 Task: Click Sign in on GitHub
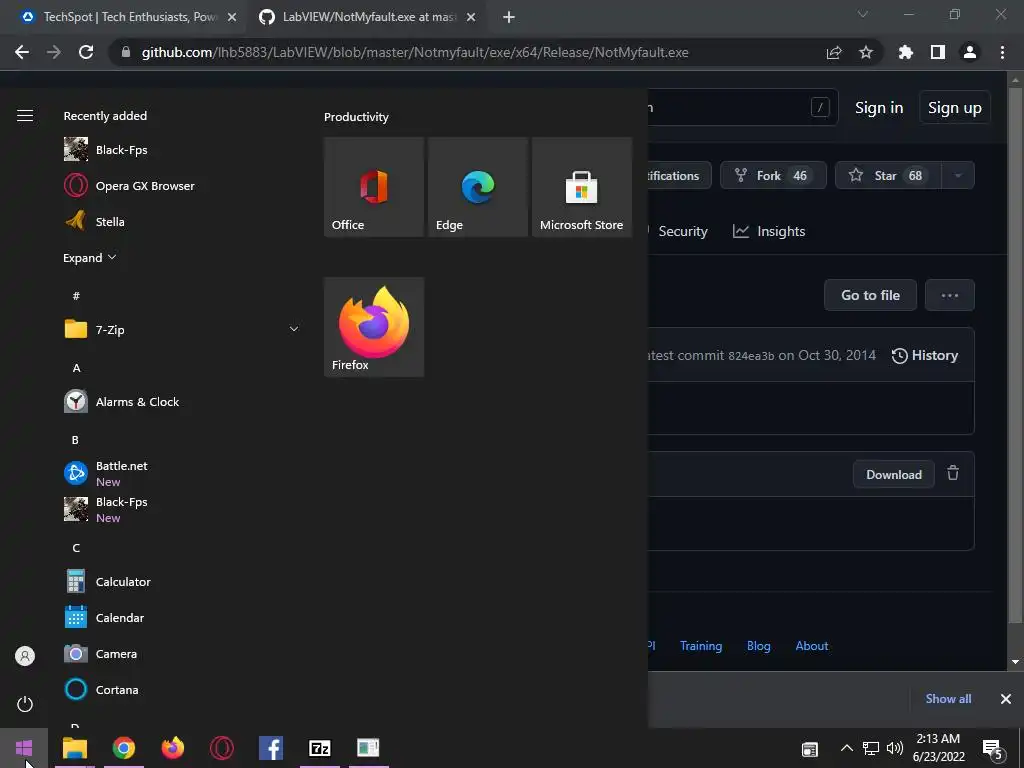879,108
